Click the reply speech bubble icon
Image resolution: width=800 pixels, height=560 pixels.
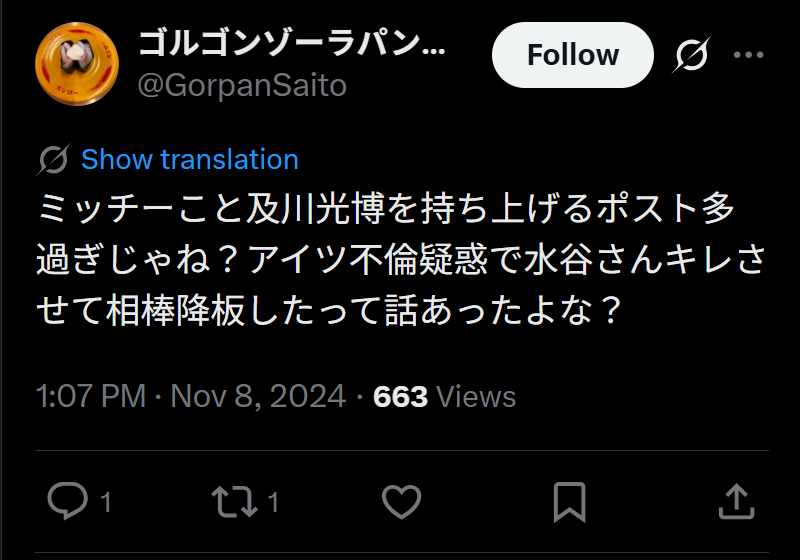pyautogui.click(x=67, y=500)
